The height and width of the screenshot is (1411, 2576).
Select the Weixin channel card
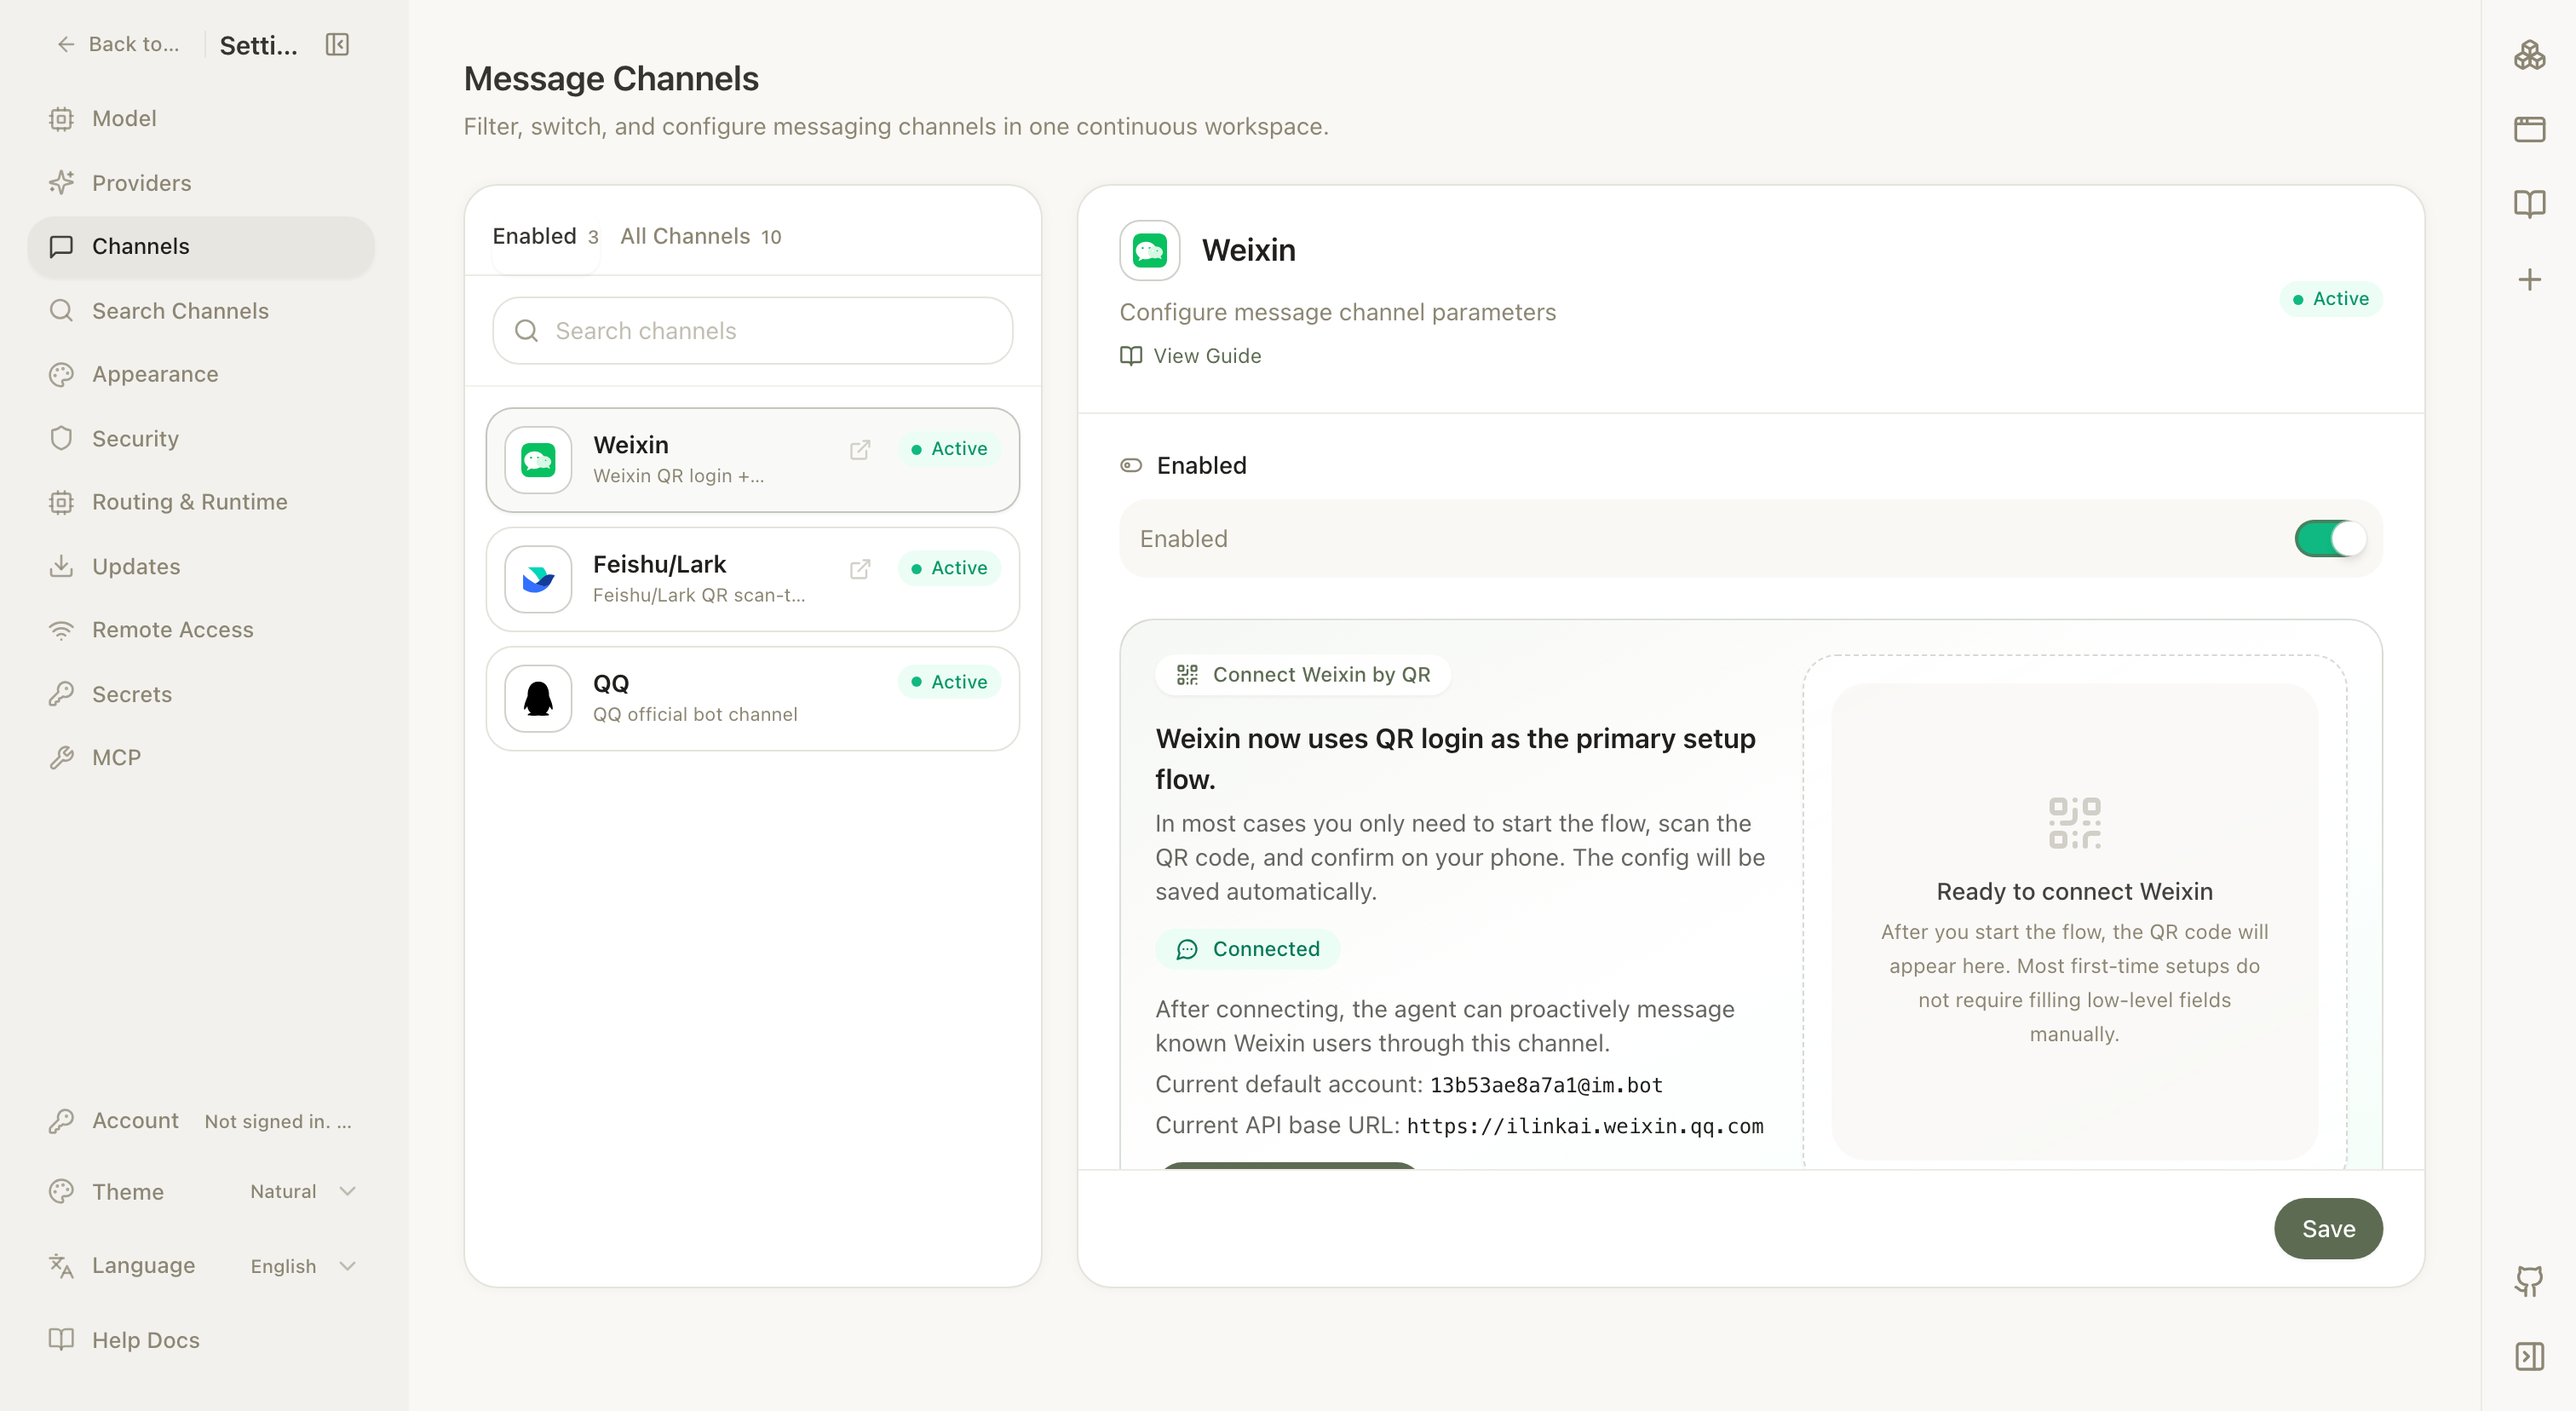[x=753, y=460]
